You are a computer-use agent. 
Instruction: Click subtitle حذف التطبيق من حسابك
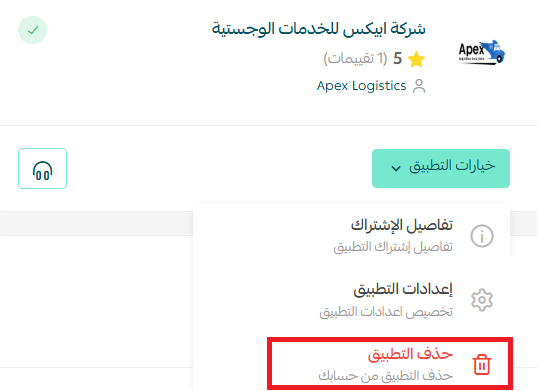pos(386,376)
